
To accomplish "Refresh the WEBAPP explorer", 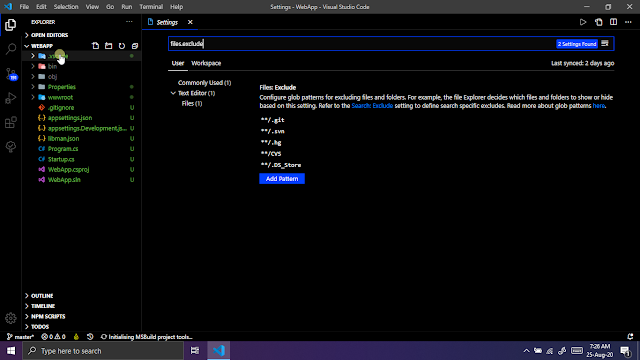I will click(122, 46).
